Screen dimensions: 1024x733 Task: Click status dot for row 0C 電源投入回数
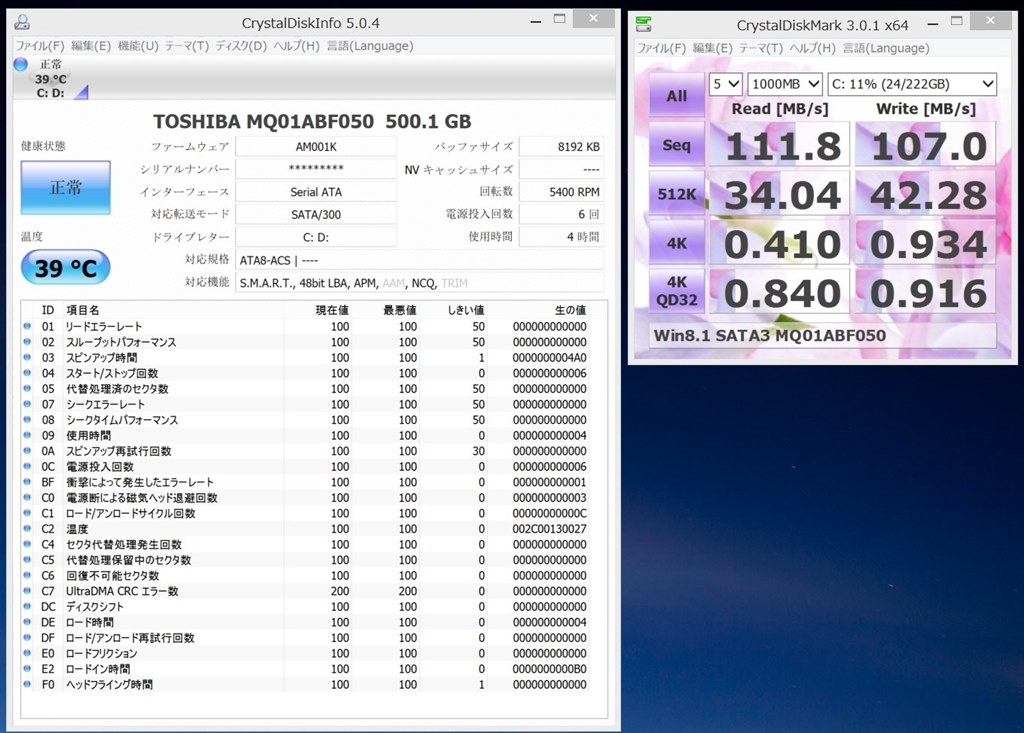point(27,466)
